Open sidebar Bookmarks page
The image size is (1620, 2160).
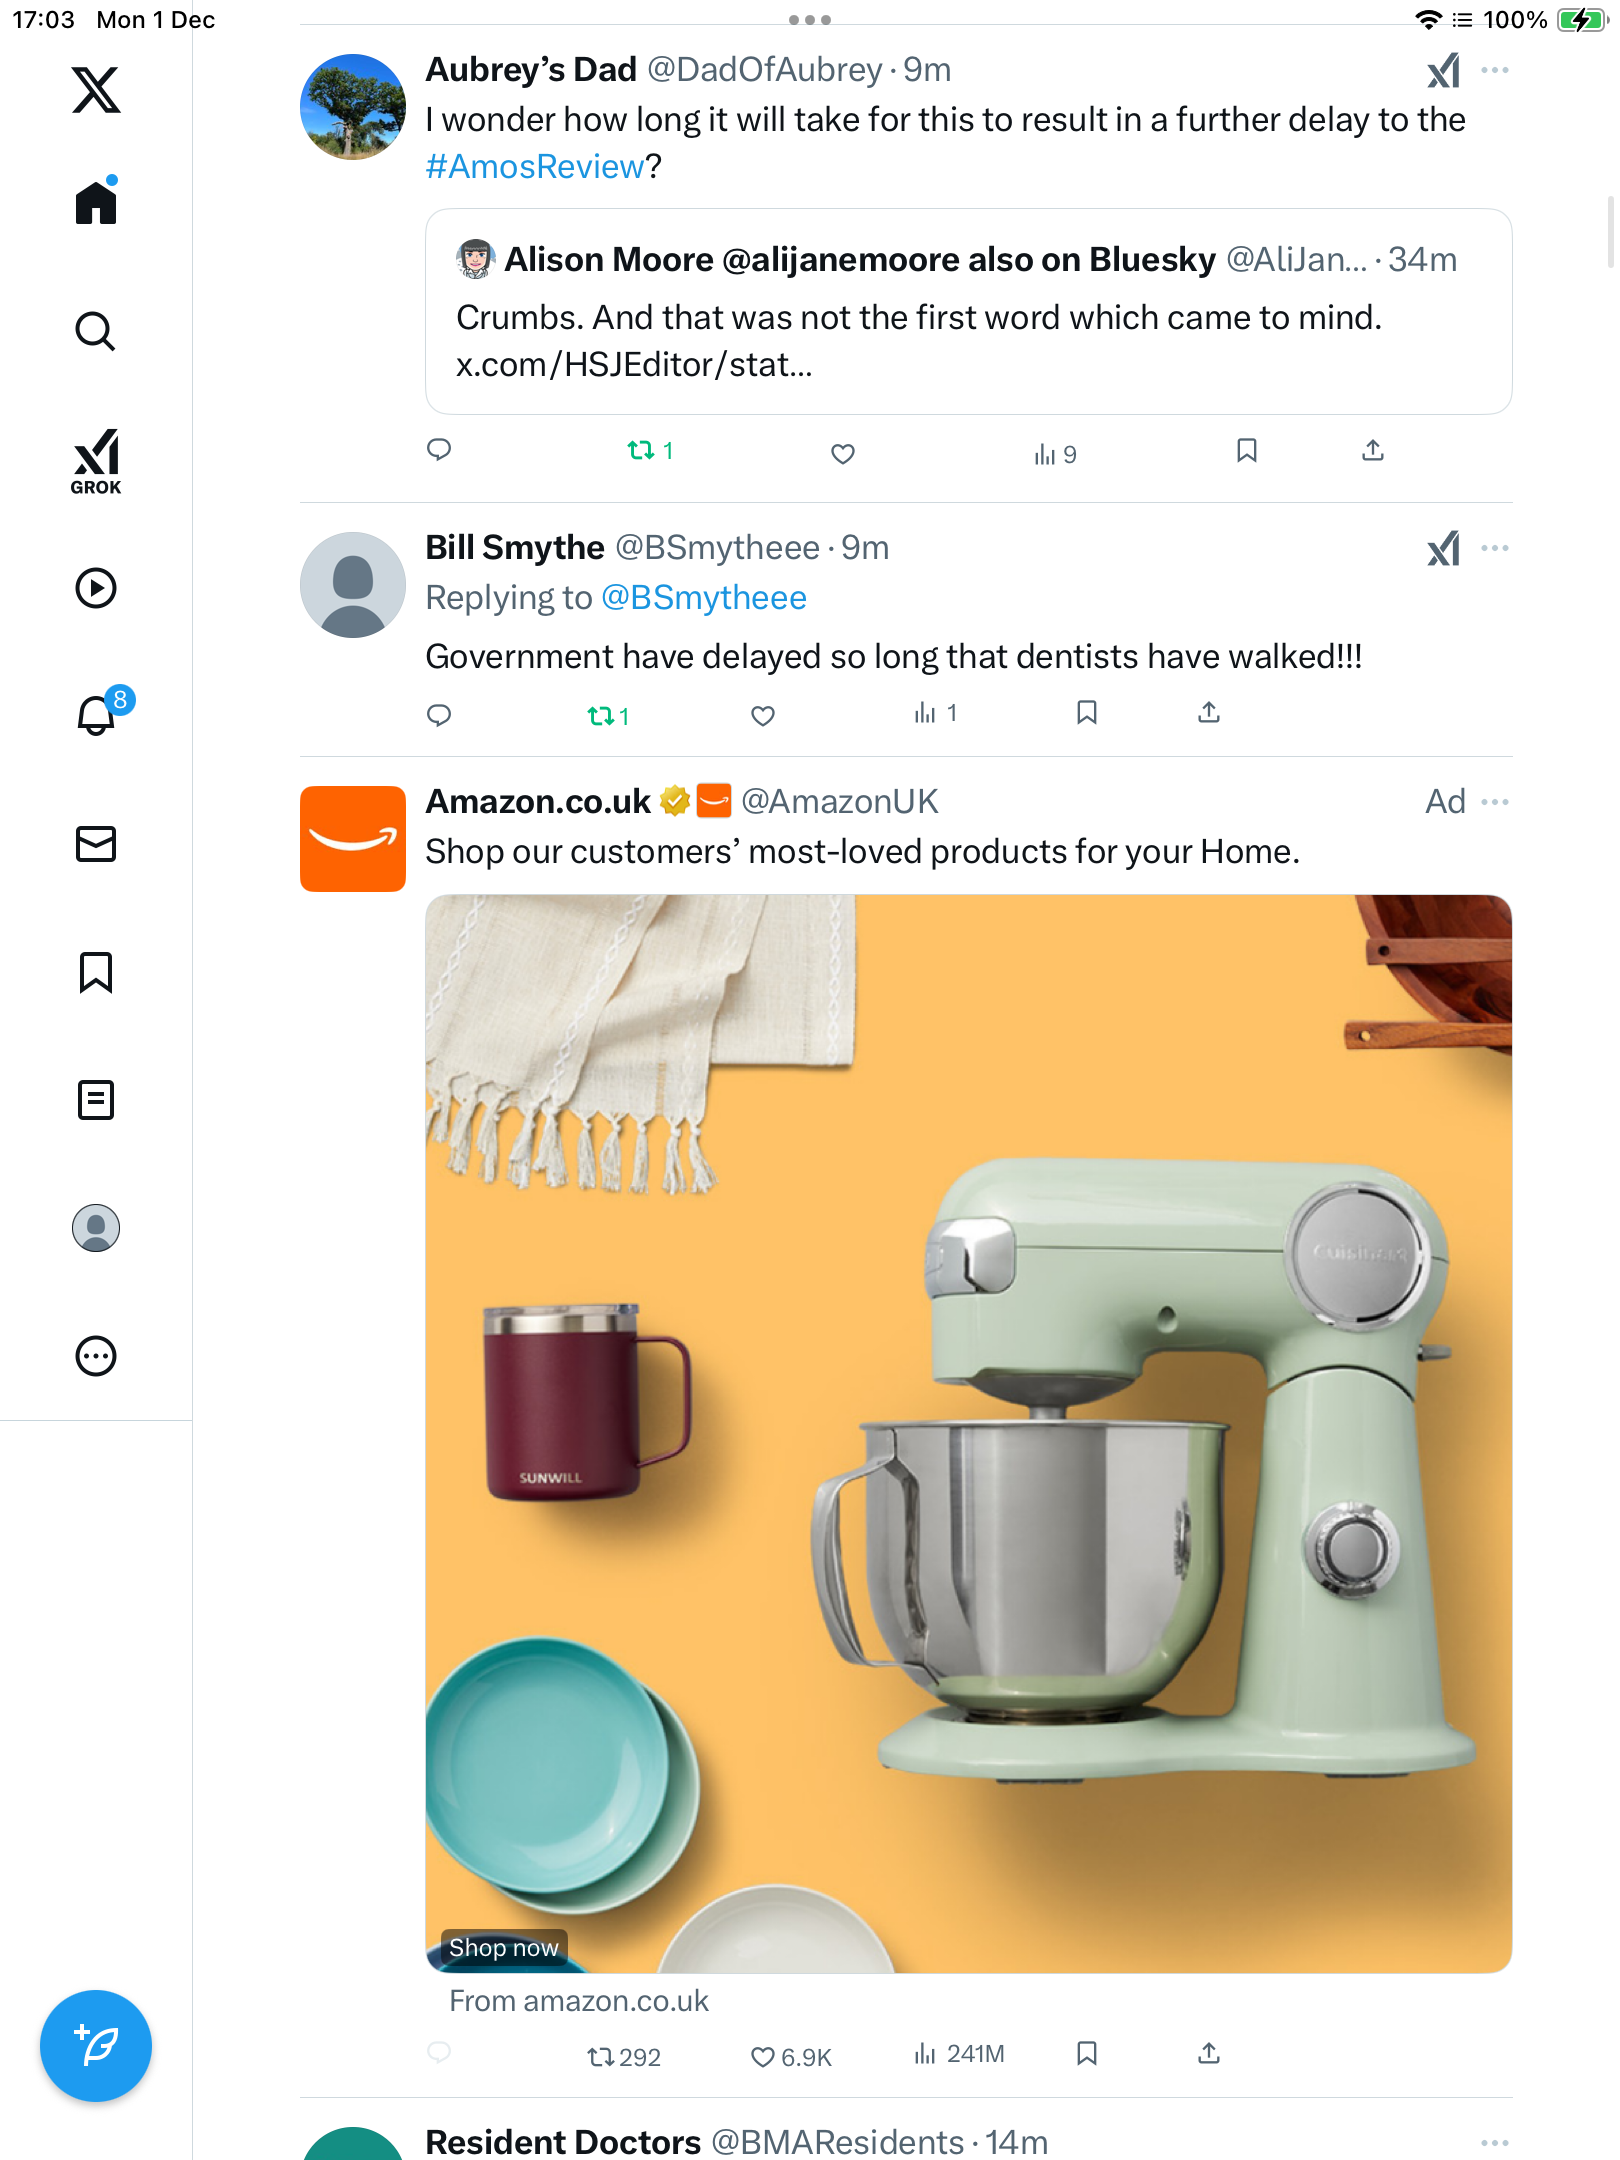click(x=96, y=972)
